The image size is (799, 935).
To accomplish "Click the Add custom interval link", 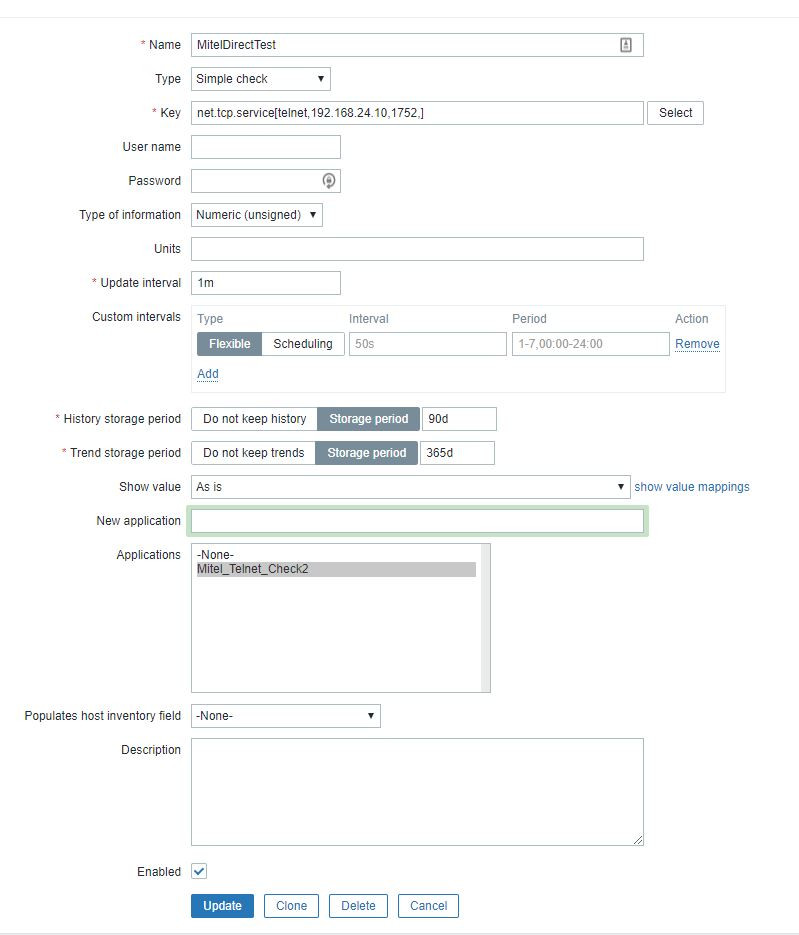I will click(208, 374).
